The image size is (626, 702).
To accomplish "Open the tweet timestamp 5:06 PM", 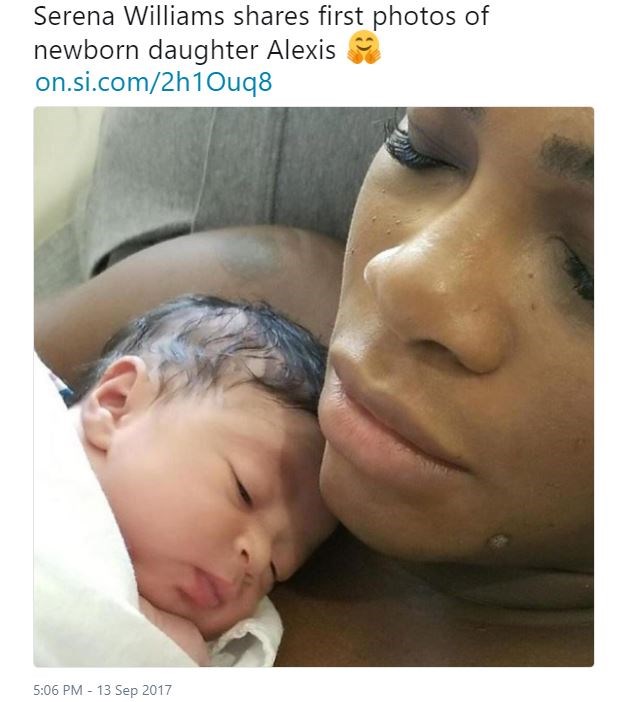I will [x=58, y=689].
